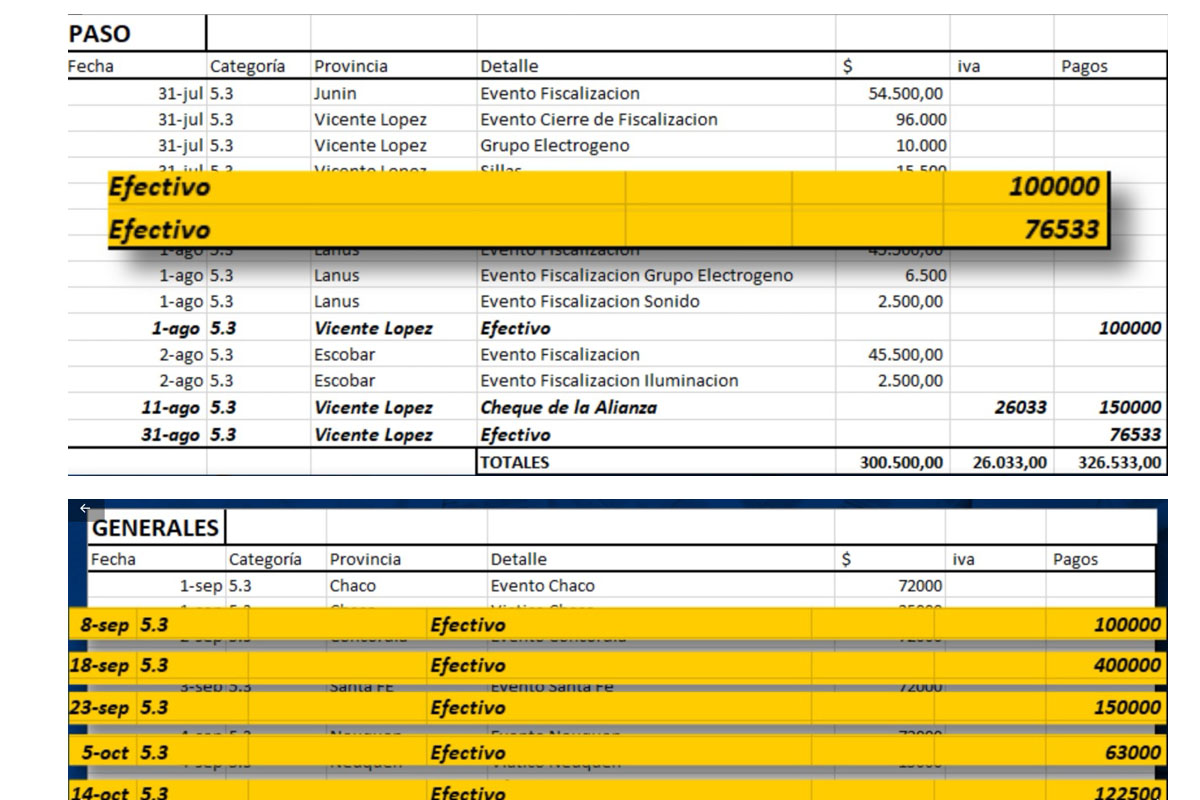
Task: Click the Evento Fiscalizacion Sonido cell
Action: tap(589, 301)
